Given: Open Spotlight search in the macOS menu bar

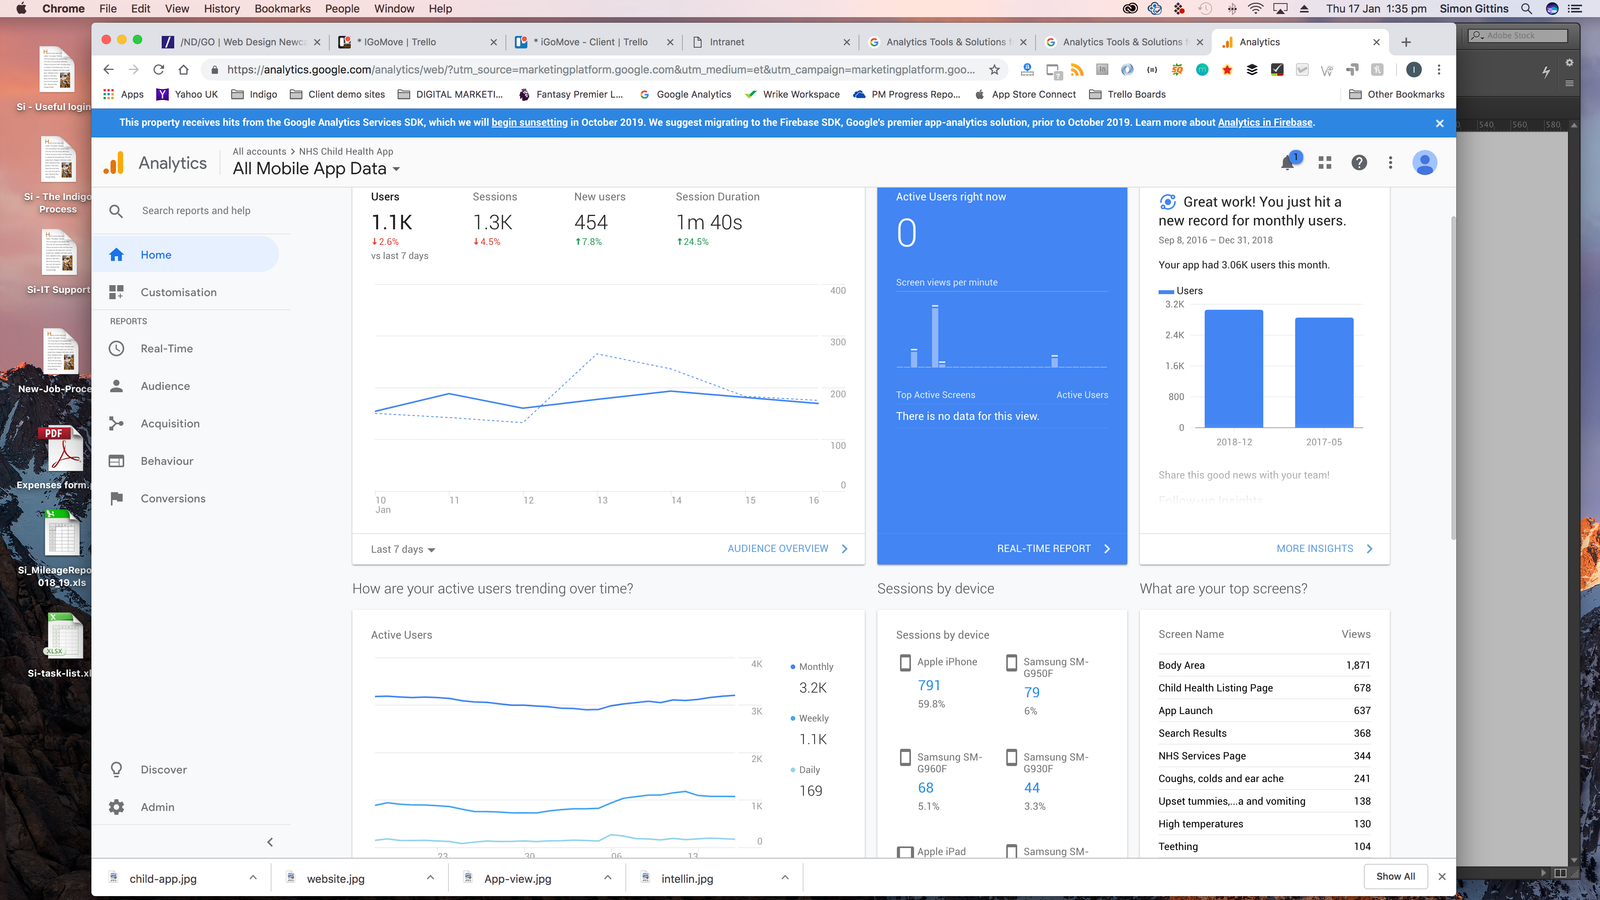Looking at the screenshot, I should (1527, 9).
